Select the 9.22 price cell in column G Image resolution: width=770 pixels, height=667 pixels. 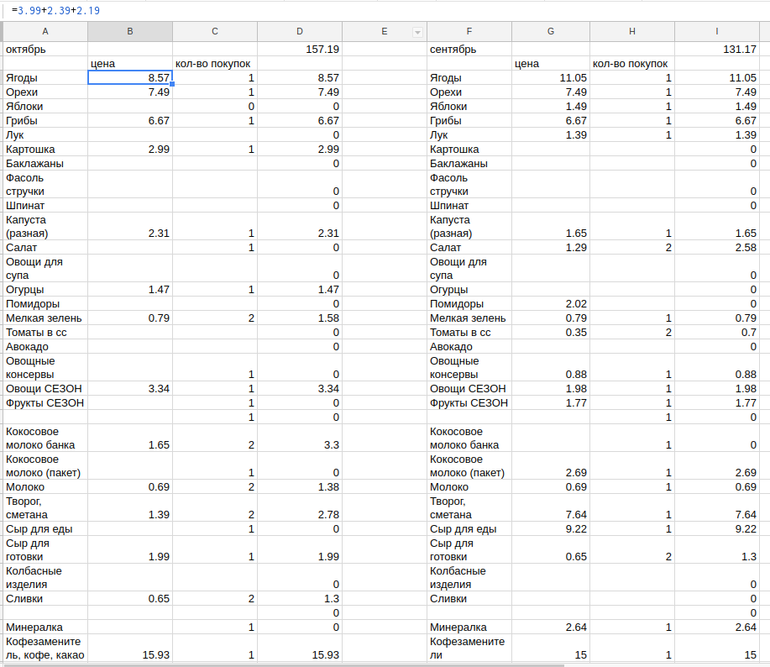(550, 529)
